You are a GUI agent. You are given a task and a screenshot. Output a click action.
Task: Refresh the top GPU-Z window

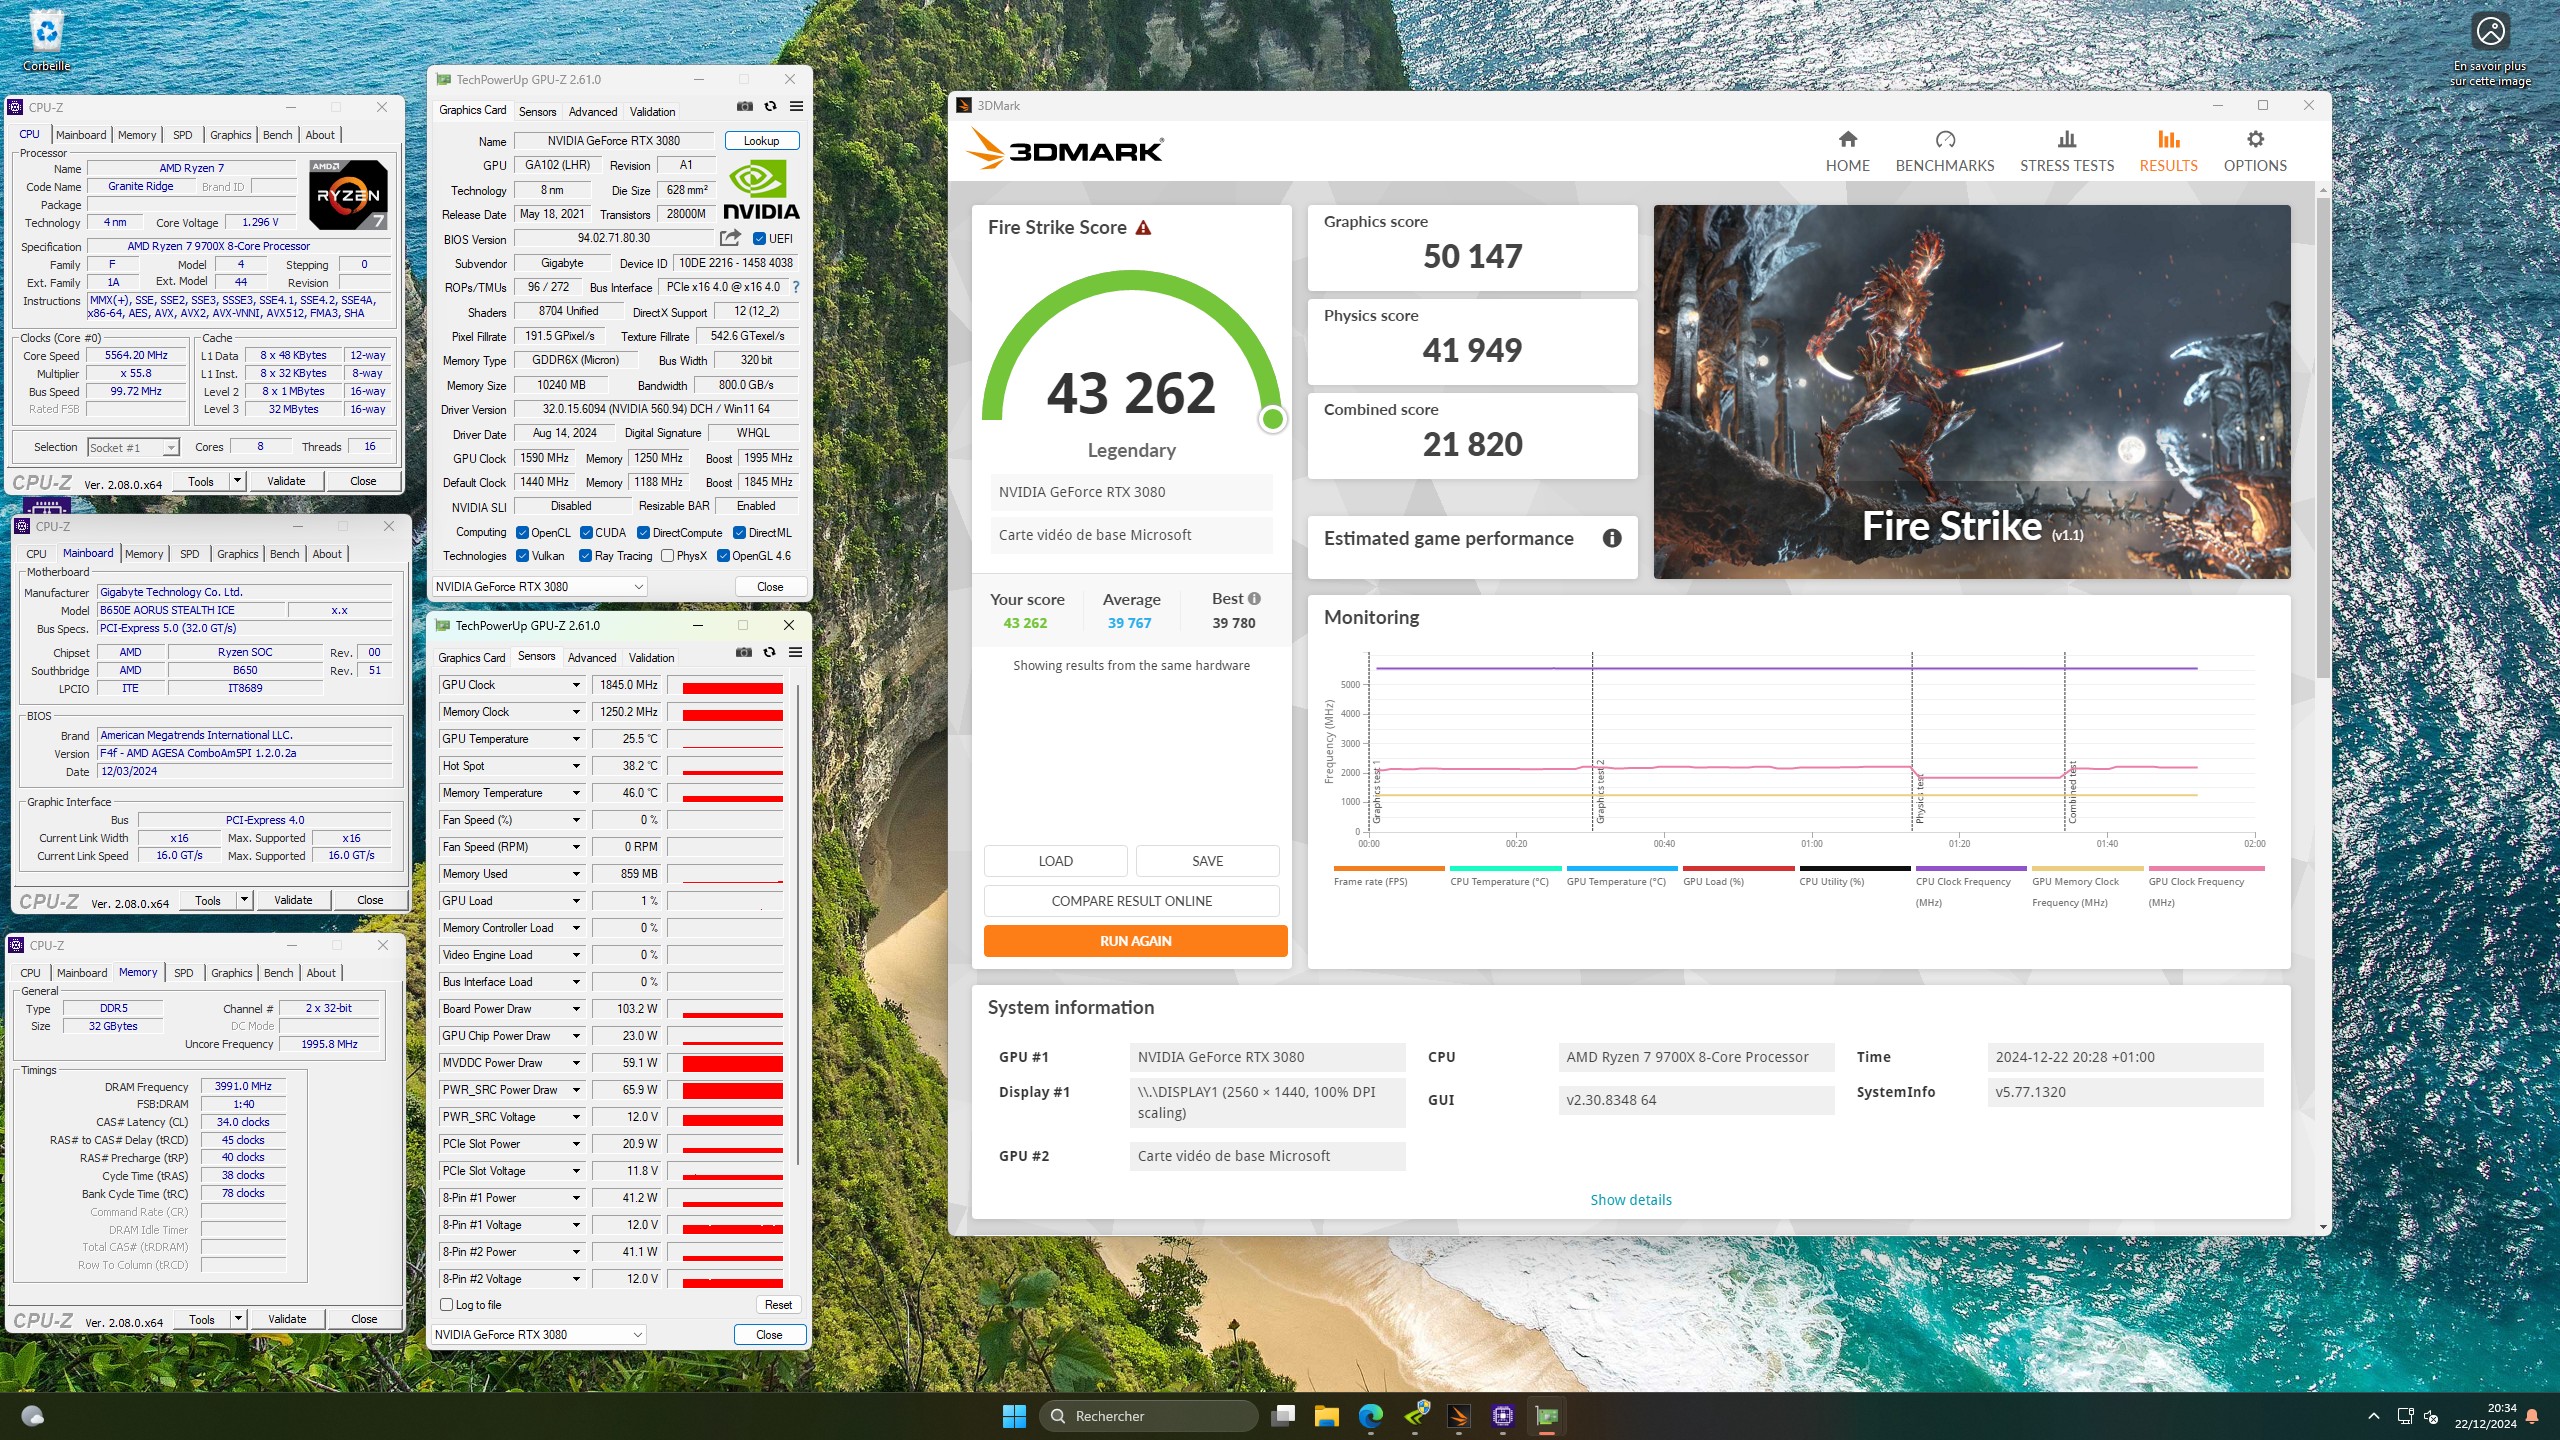click(770, 106)
